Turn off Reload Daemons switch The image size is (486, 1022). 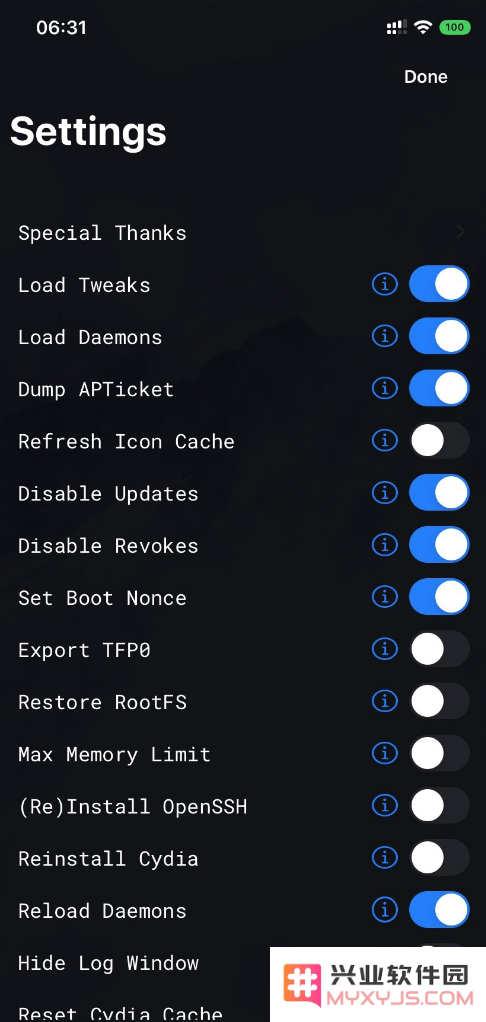pos(439,910)
